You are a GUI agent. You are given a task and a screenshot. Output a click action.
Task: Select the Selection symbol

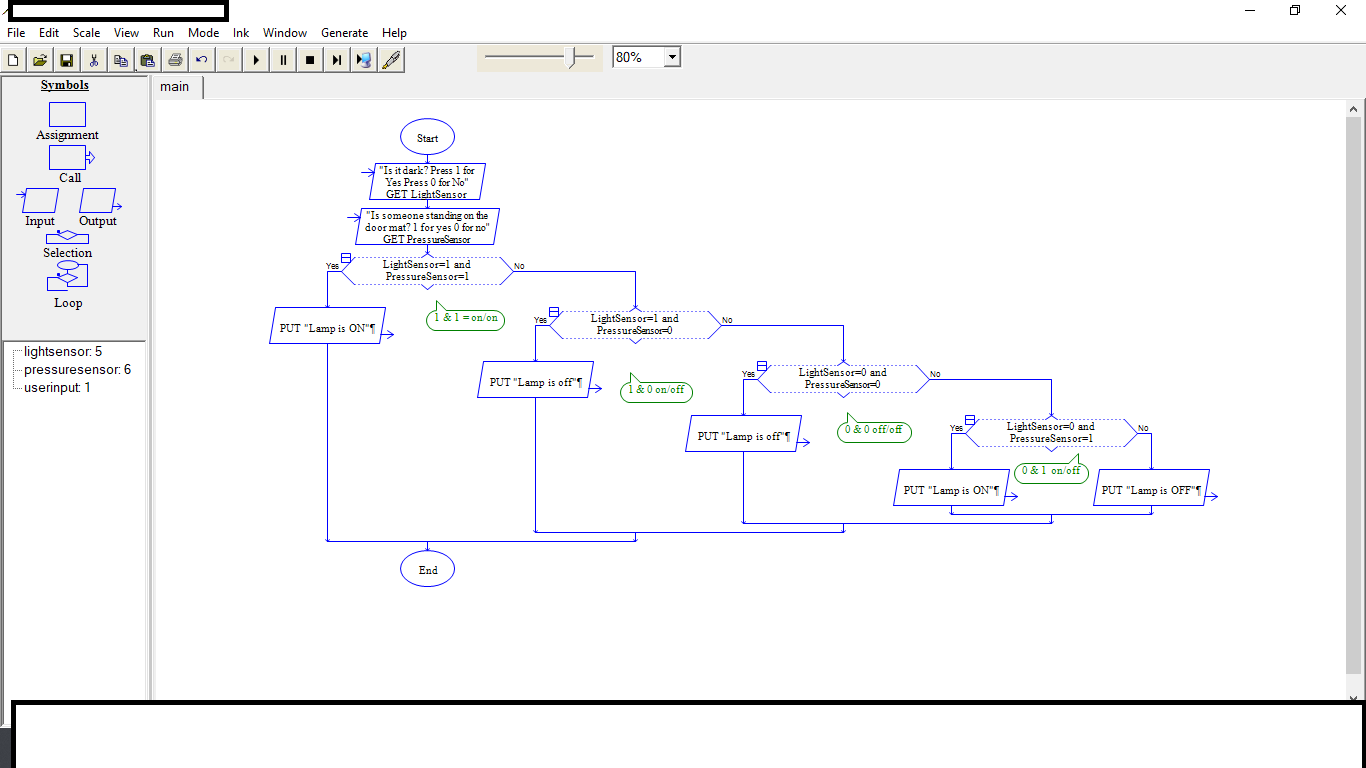coord(67,237)
